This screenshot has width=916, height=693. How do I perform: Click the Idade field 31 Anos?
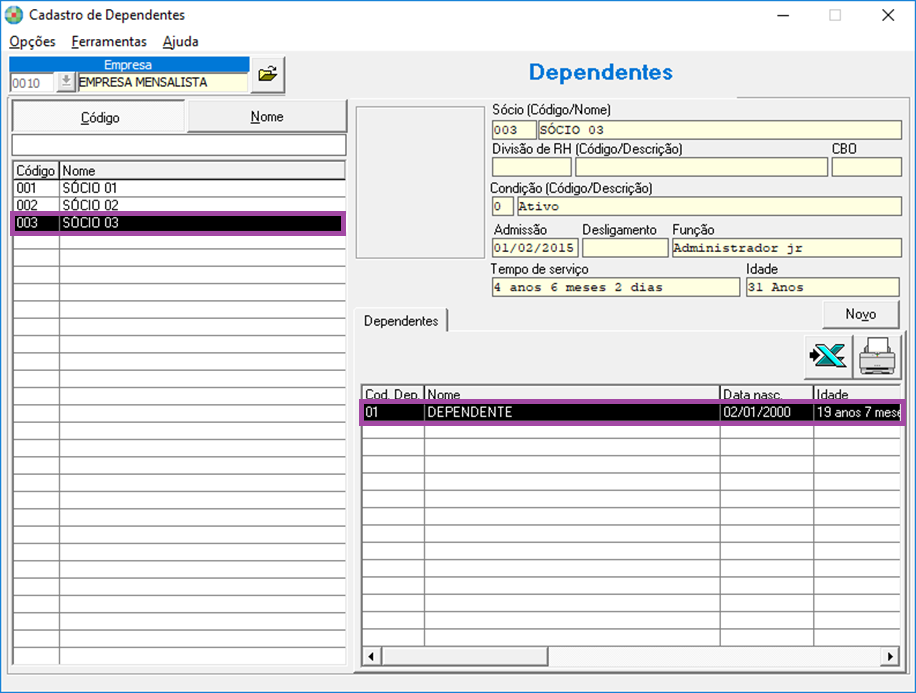tap(823, 287)
